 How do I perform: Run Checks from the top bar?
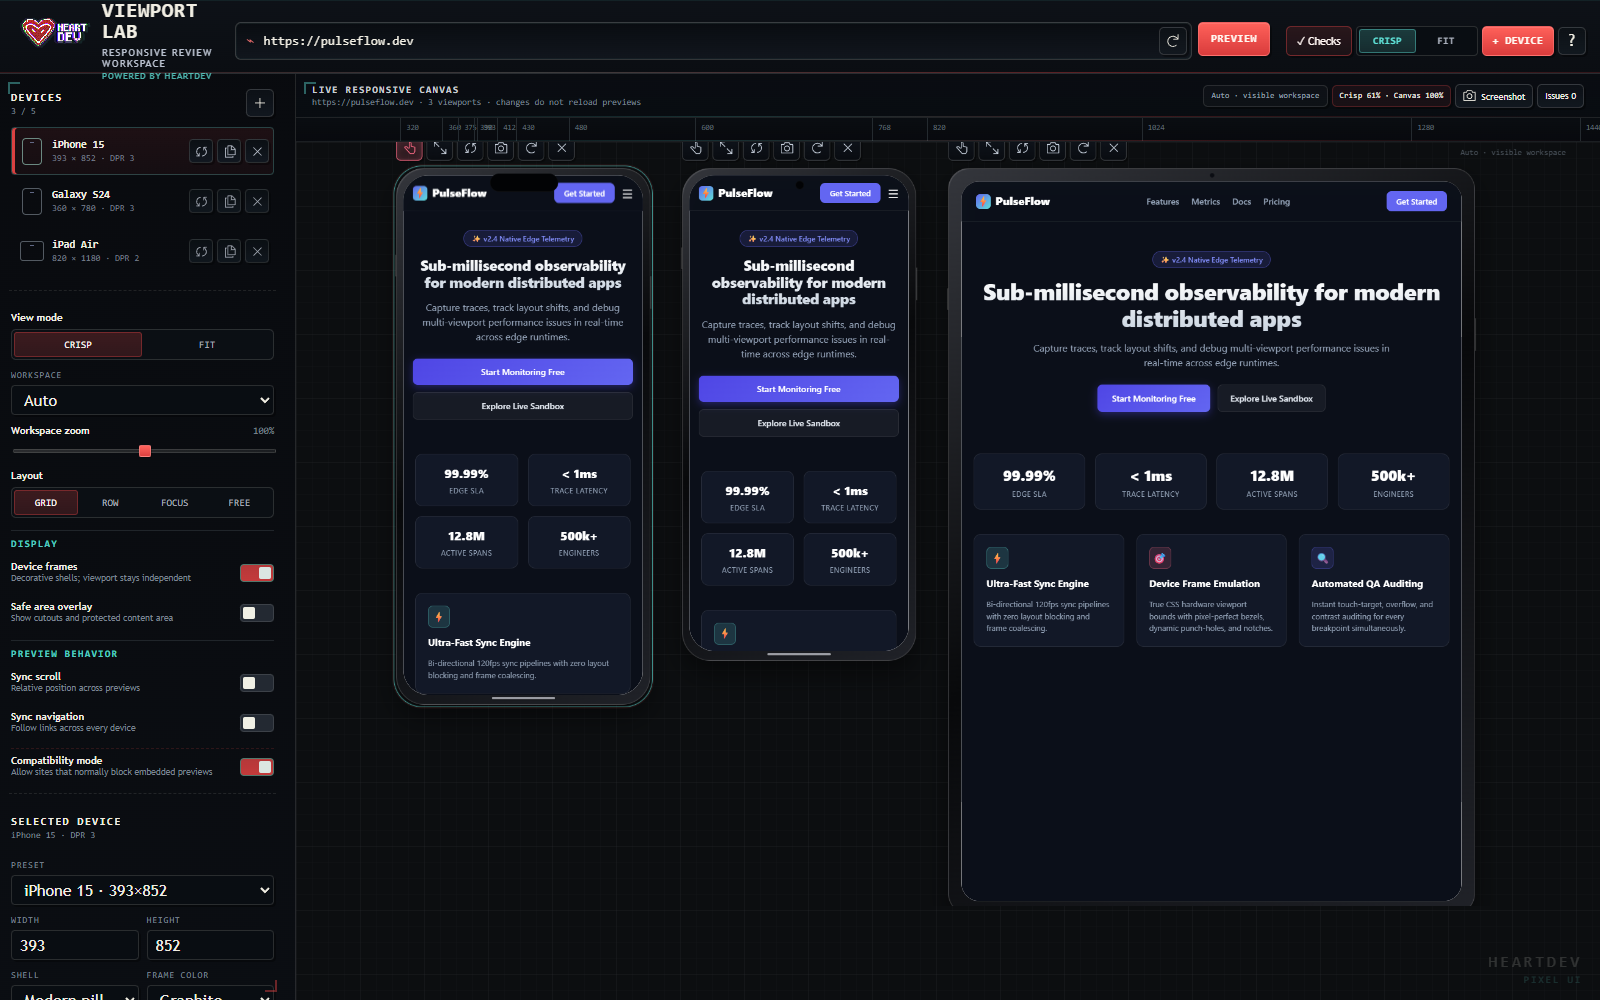point(1318,41)
